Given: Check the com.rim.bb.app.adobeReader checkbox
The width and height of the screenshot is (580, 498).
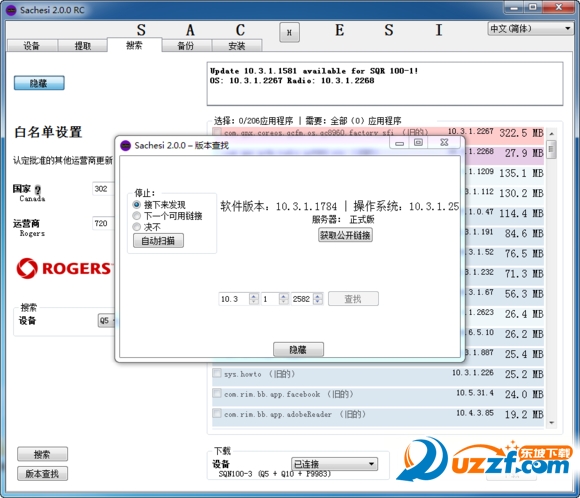Looking at the screenshot, I should tap(217, 413).
